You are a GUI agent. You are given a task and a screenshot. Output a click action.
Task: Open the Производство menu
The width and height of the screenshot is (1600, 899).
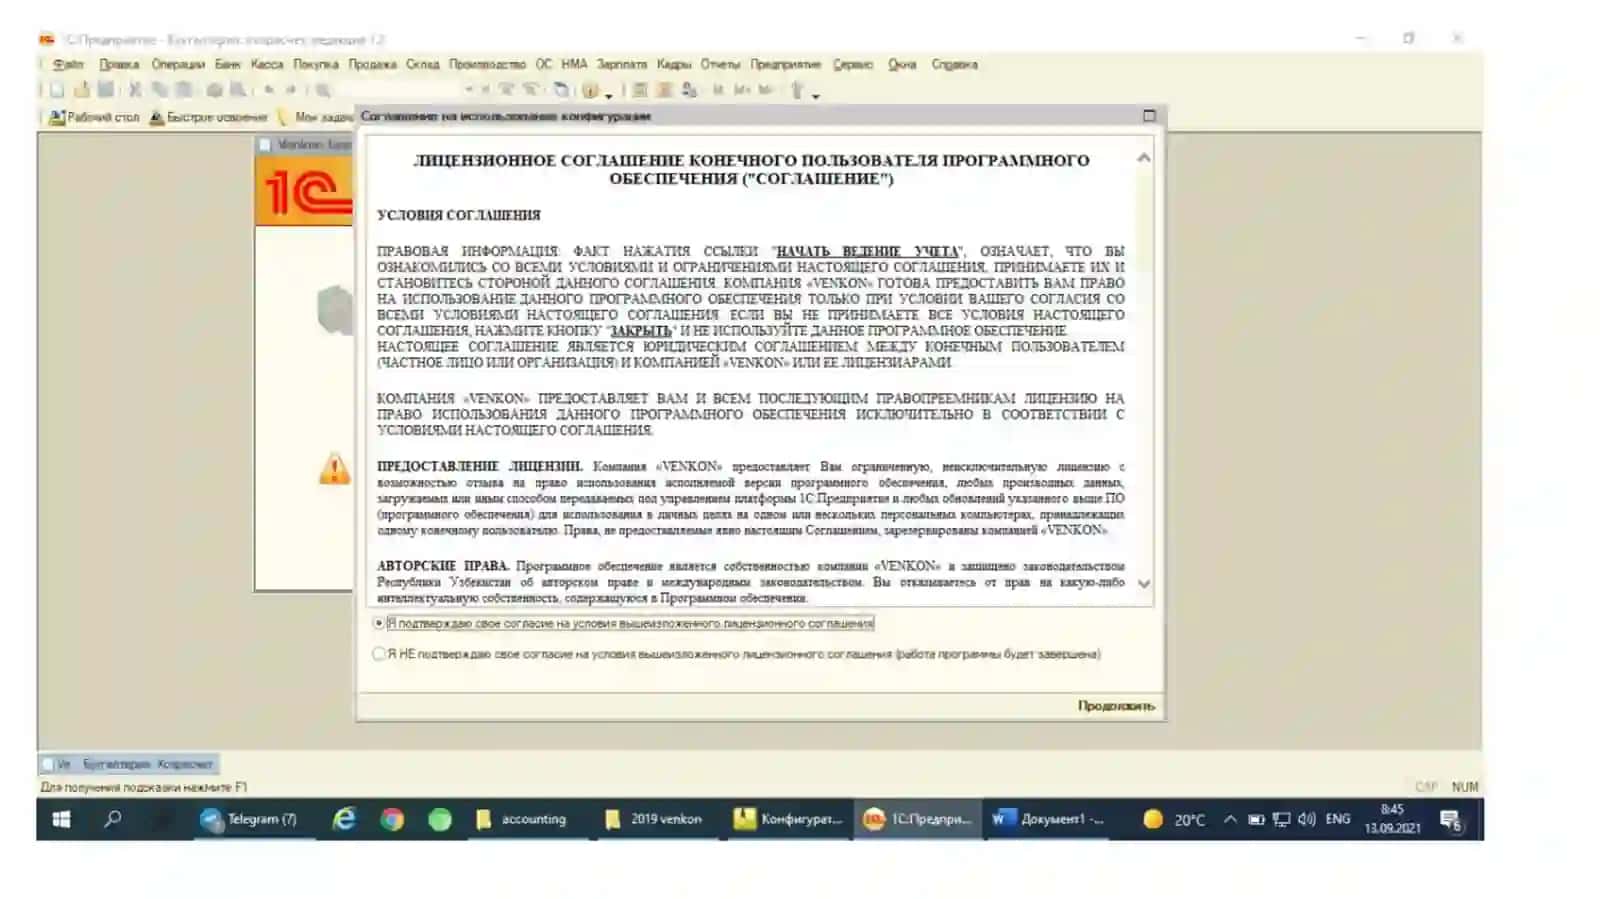point(487,64)
